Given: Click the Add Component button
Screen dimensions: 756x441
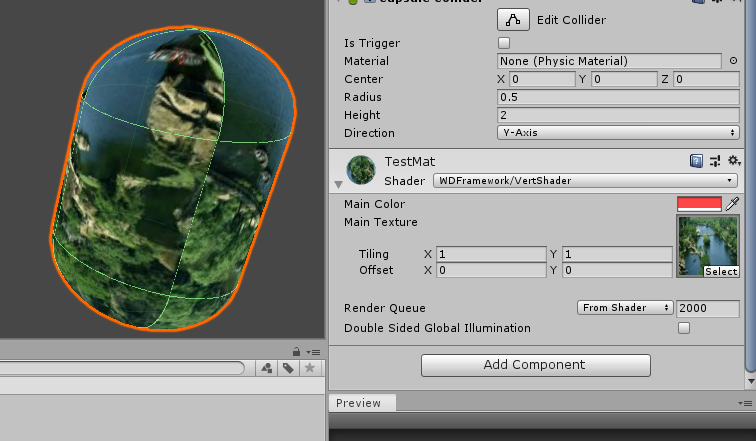Looking at the screenshot, I should coord(536,365).
